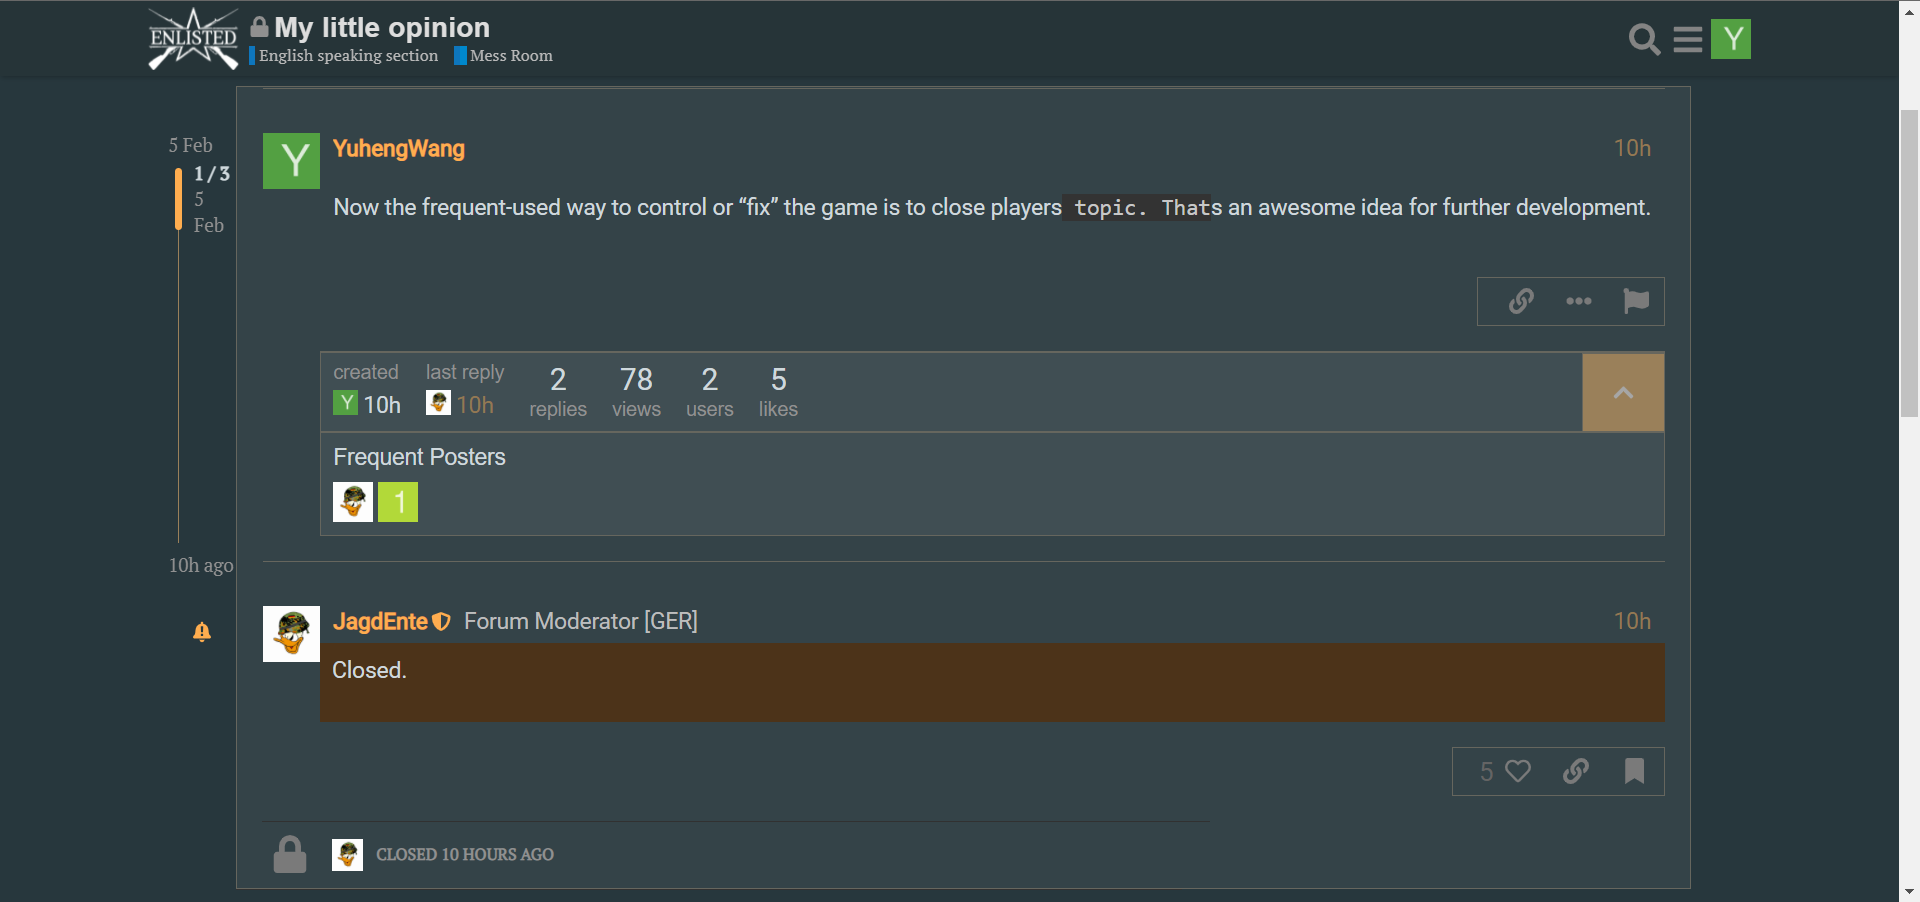Toggle like on JagdEnte's post

(x=1506, y=771)
